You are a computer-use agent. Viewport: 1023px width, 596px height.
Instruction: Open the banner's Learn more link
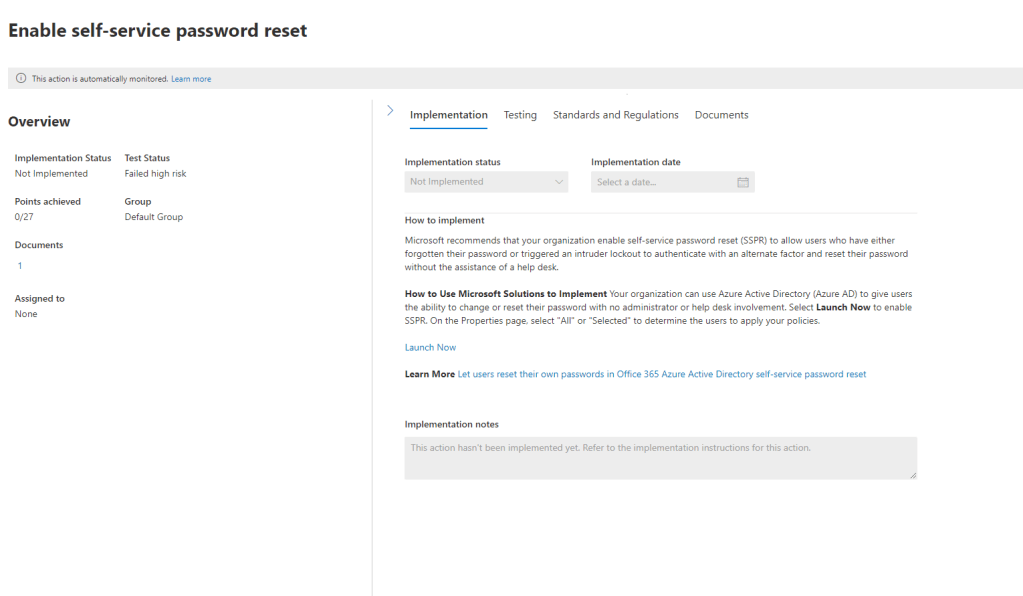click(x=191, y=79)
